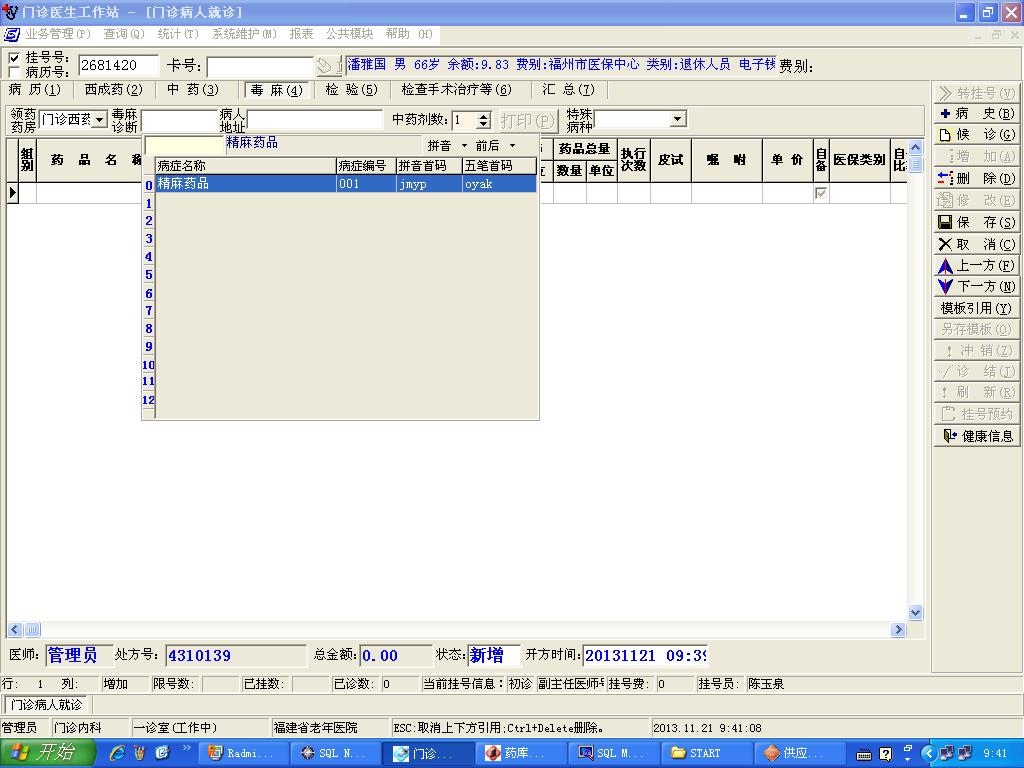Open the 帮助(H) menu

tap(409, 34)
